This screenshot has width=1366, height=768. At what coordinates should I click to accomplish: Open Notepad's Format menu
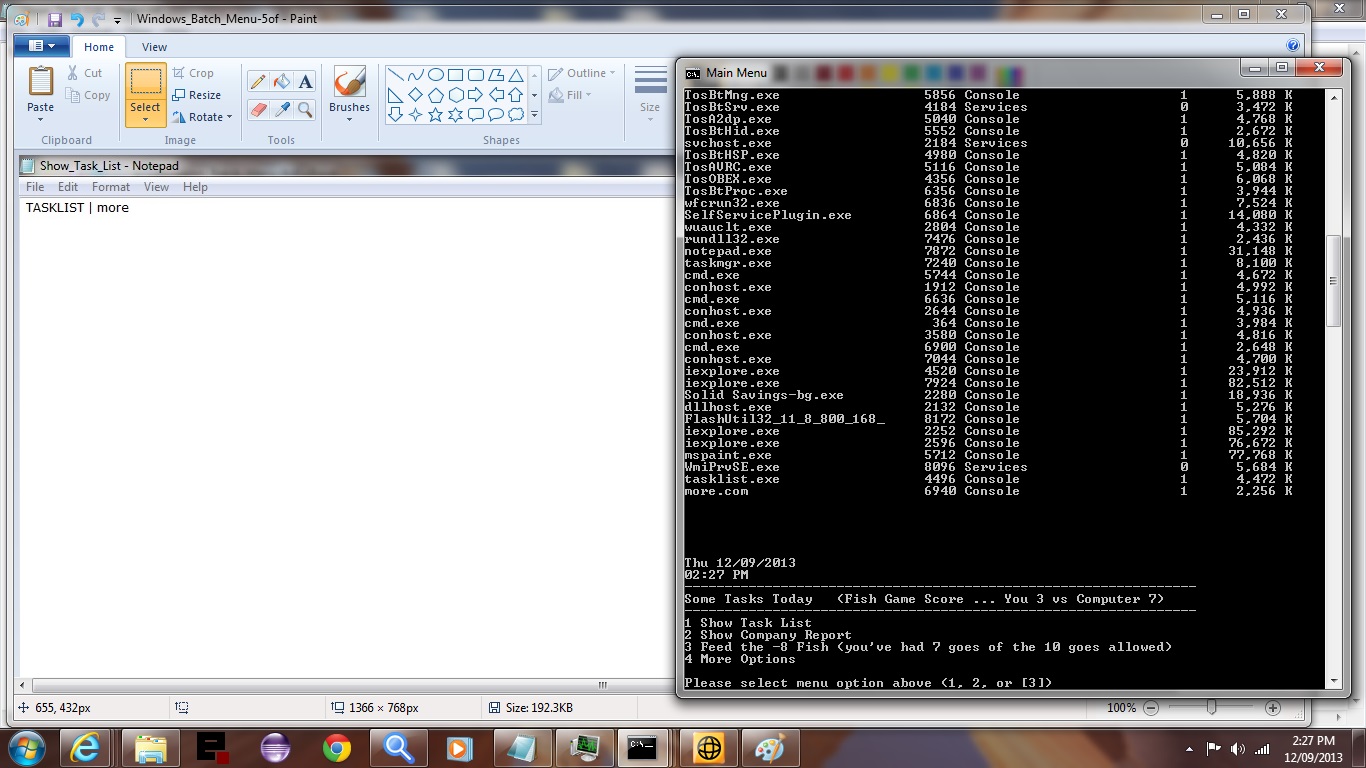[111, 187]
